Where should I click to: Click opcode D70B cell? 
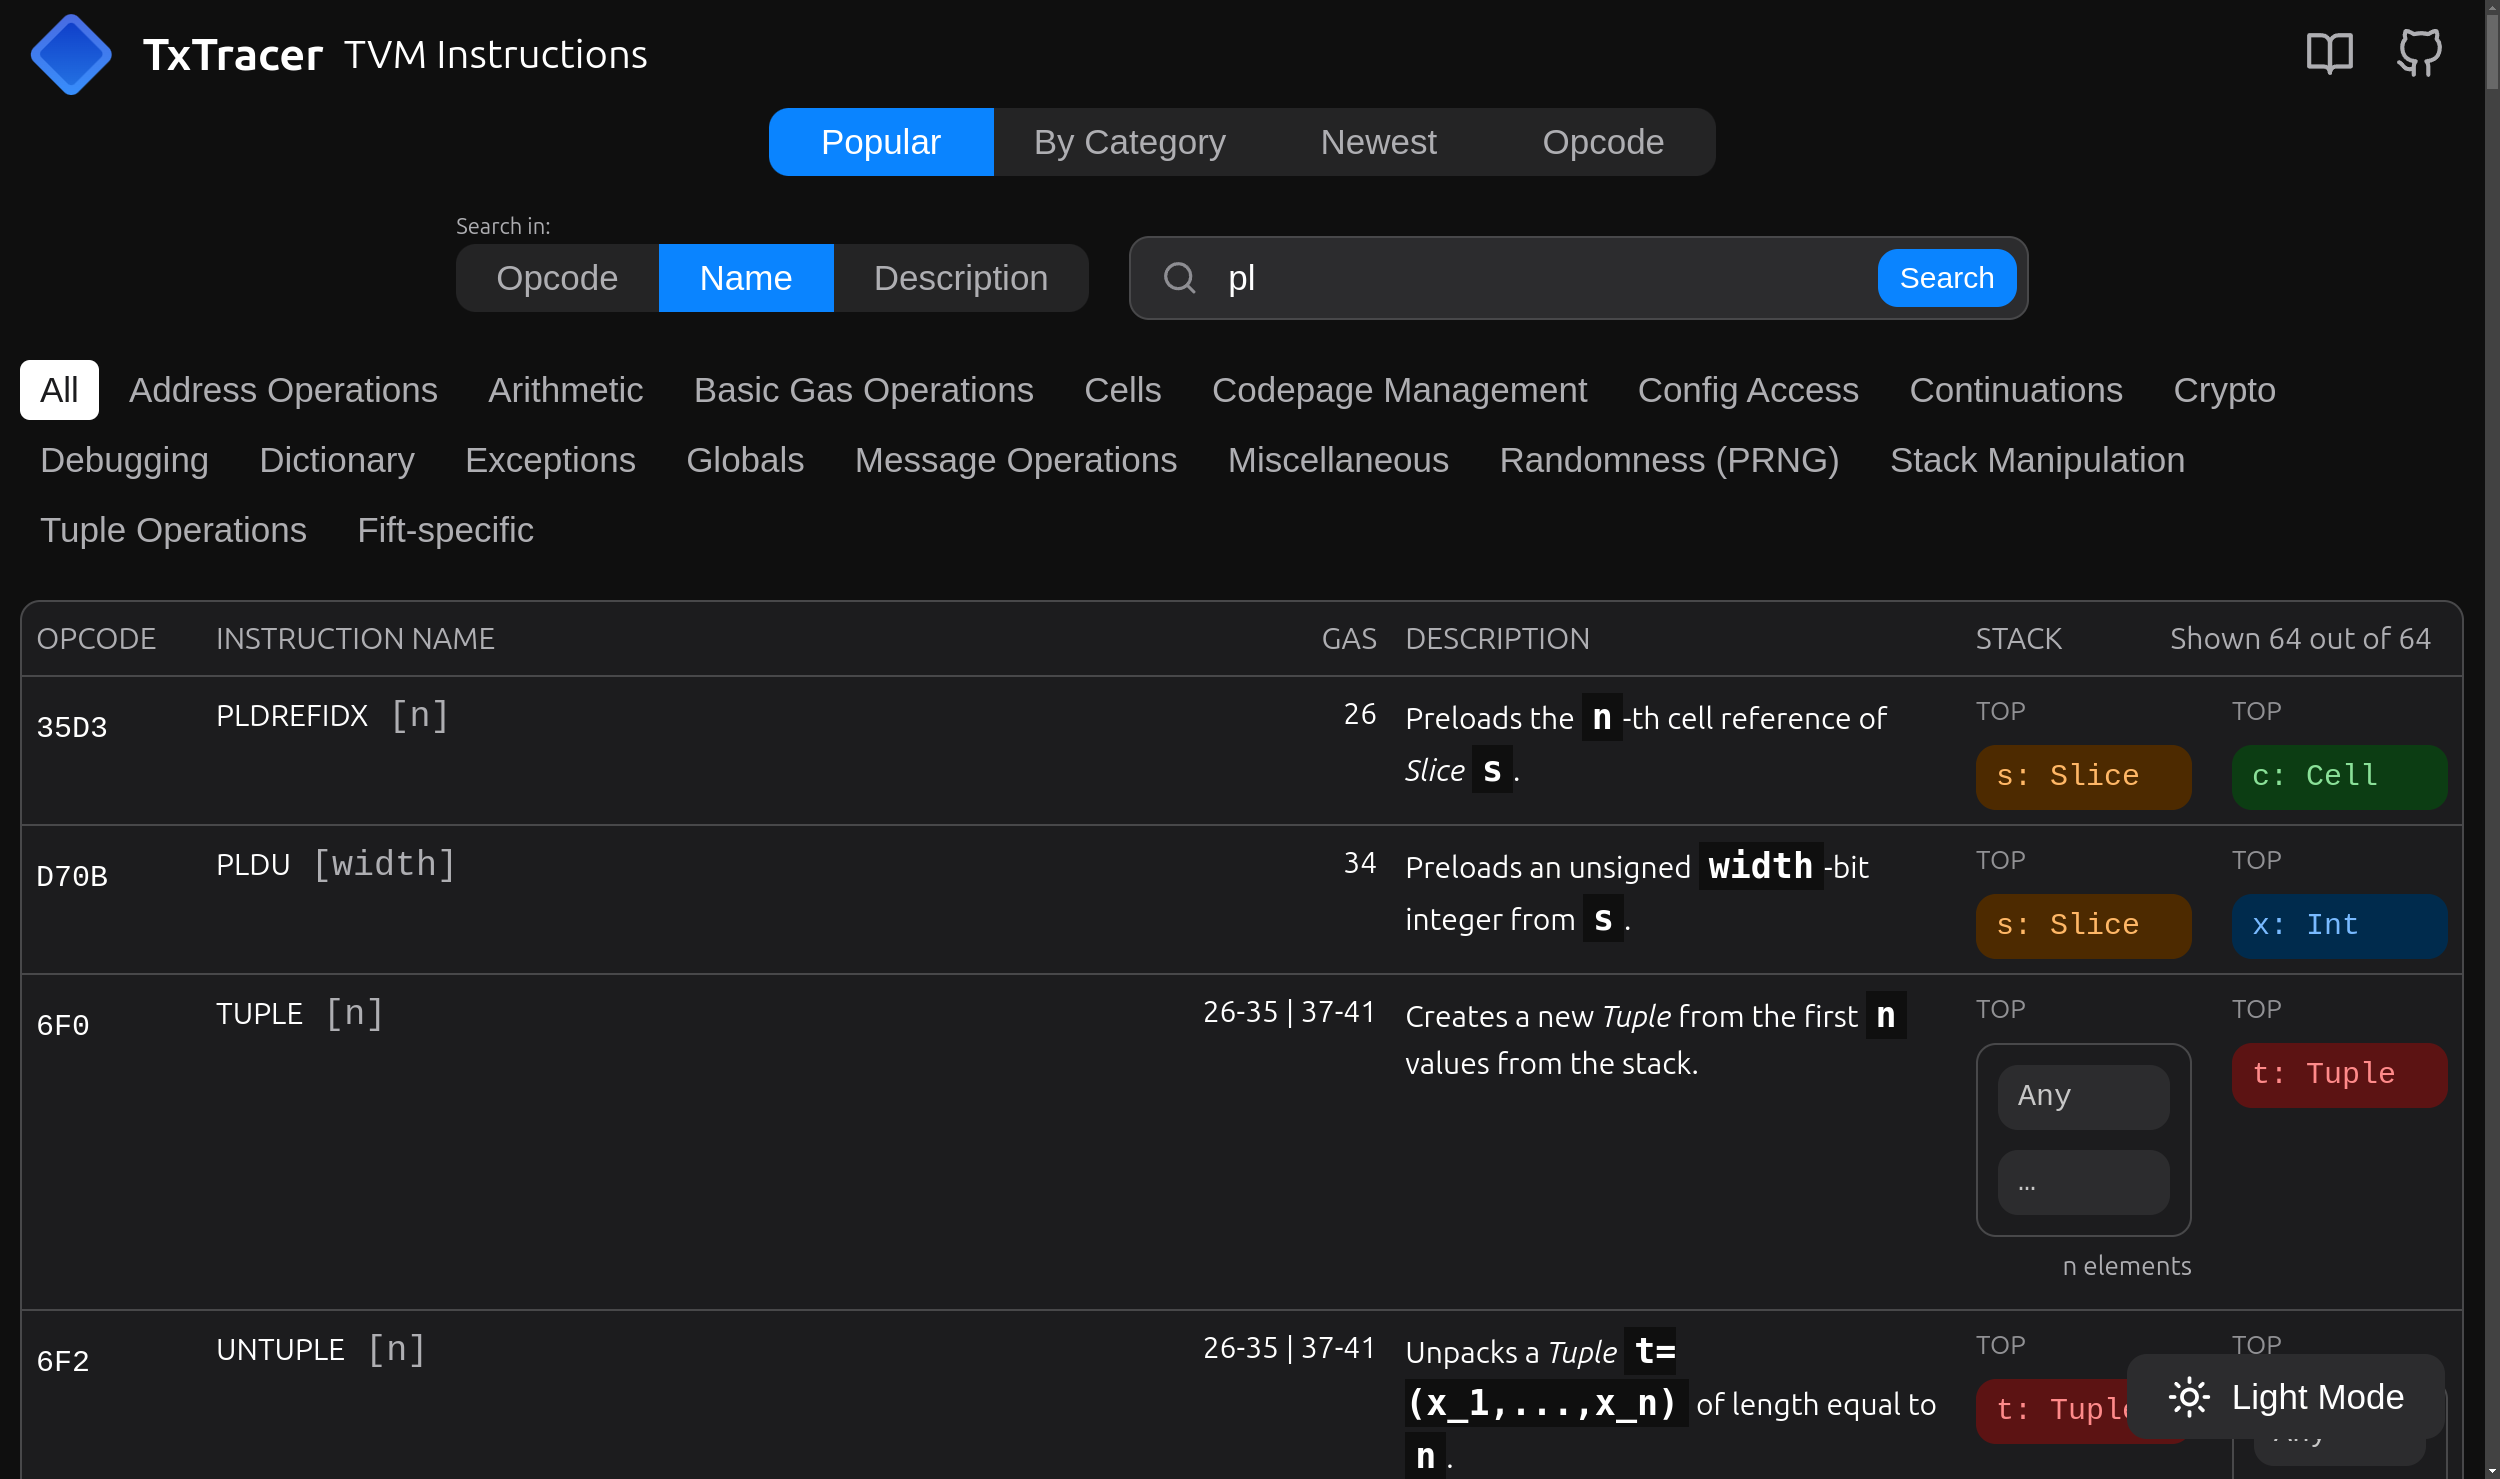[72, 876]
